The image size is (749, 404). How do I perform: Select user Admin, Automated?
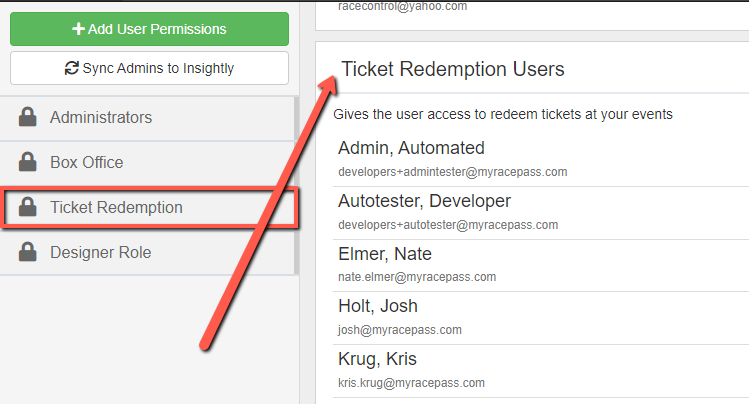click(541, 160)
